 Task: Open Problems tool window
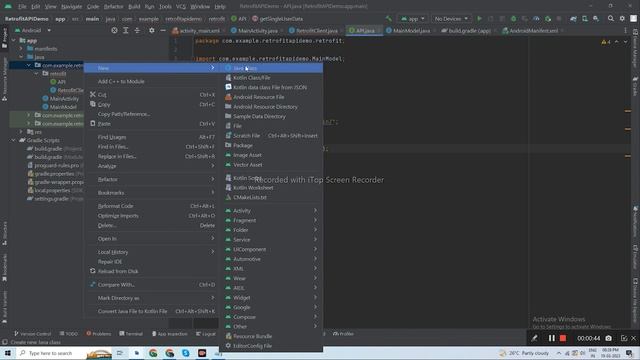(x=99, y=334)
